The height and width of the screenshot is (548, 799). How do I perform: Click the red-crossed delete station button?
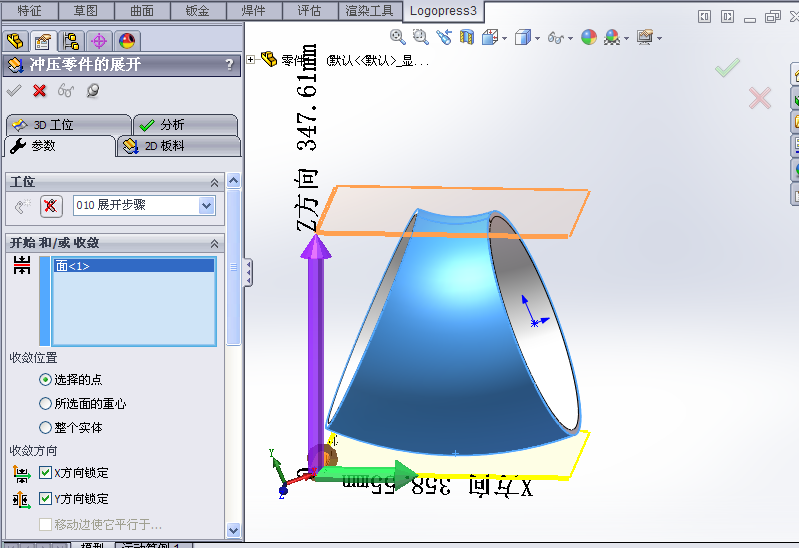point(51,206)
